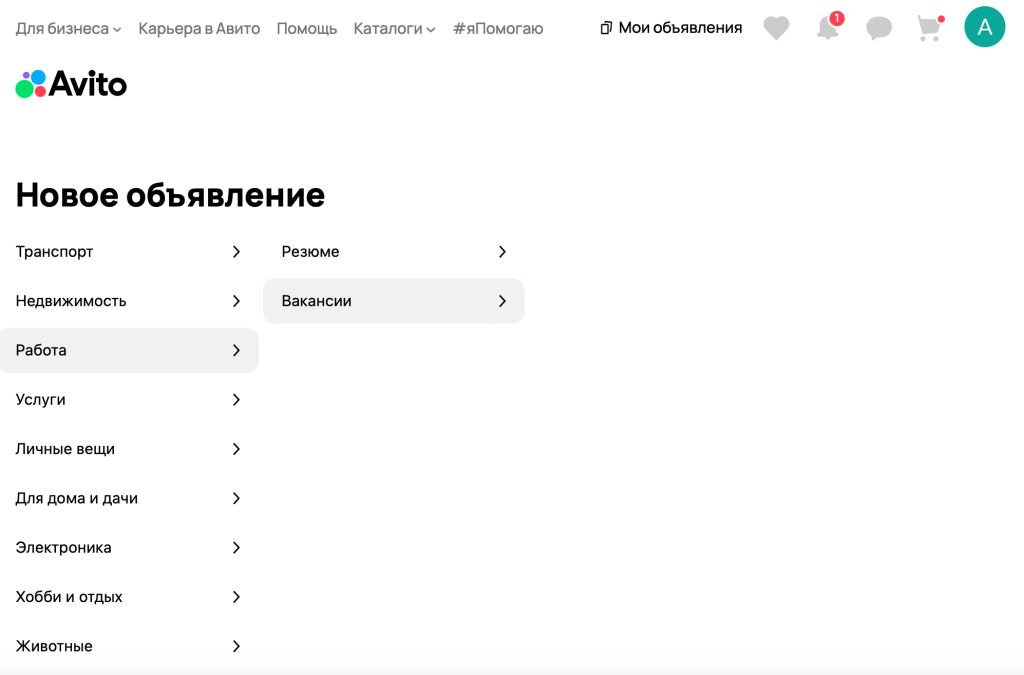Open the Каталоги dropdown
This screenshot has height=675, width=1024.
(394, 28)
